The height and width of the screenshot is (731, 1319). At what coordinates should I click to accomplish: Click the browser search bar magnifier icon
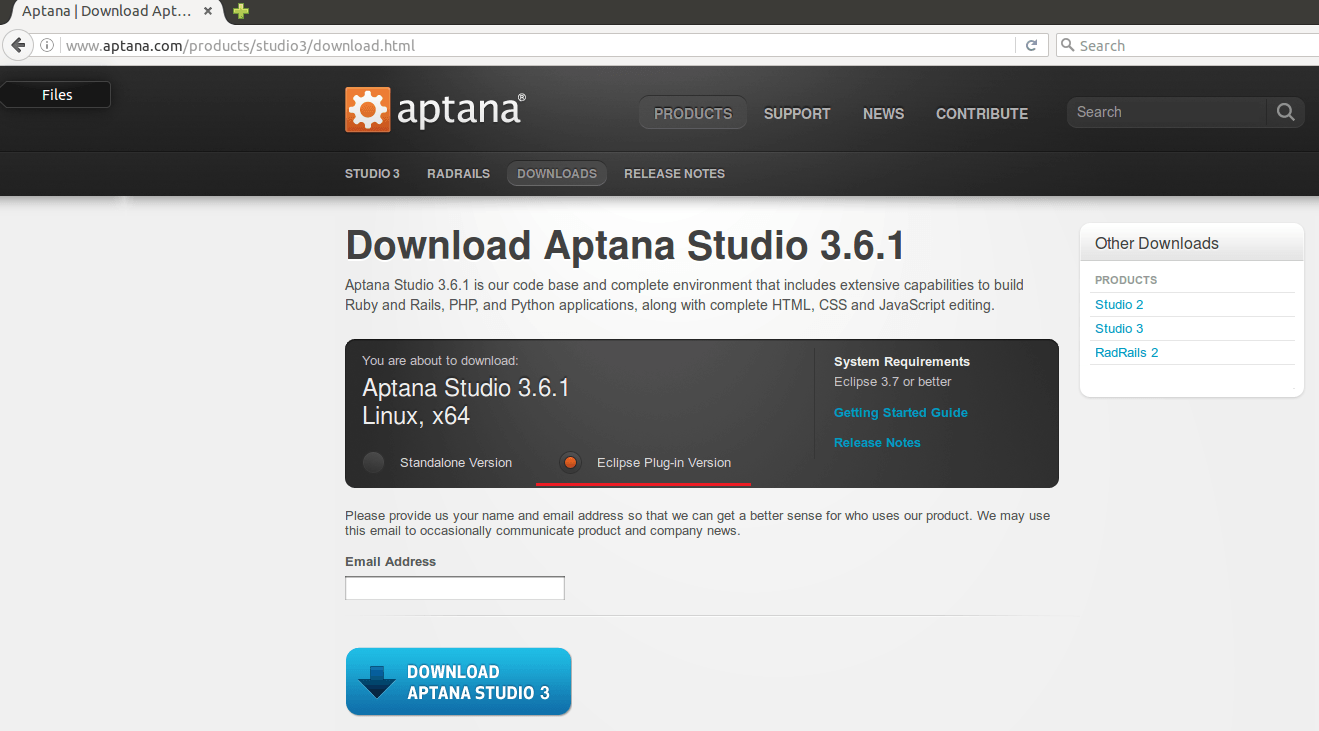point(1067,45)
